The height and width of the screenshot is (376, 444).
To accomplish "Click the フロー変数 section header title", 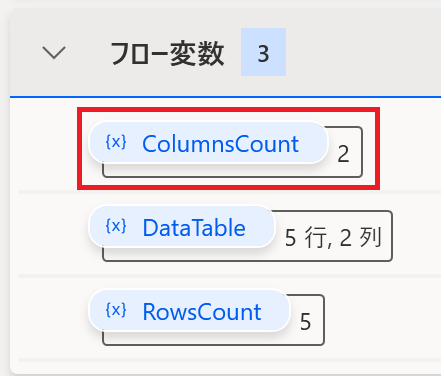I will (x=167, y=53).
